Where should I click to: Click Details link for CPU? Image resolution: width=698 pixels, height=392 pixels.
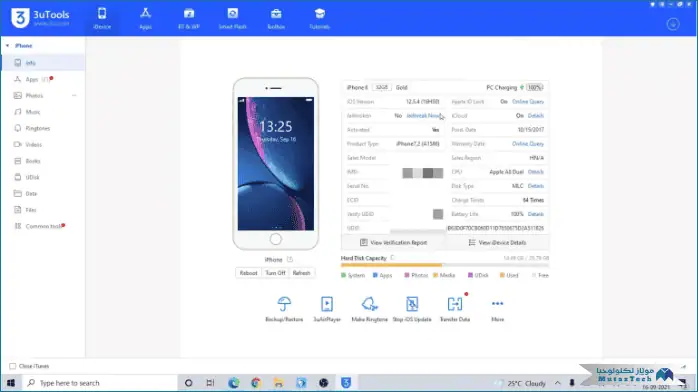536,172
